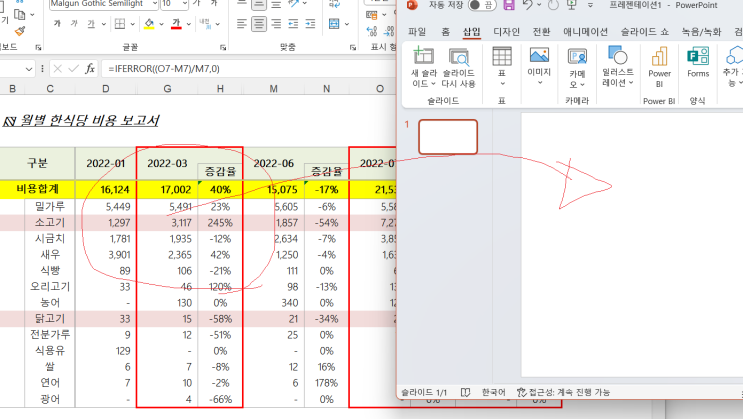
Task: Click 슬라이드 1/1 in PowerPoint status bar
Action: (424, 392)
